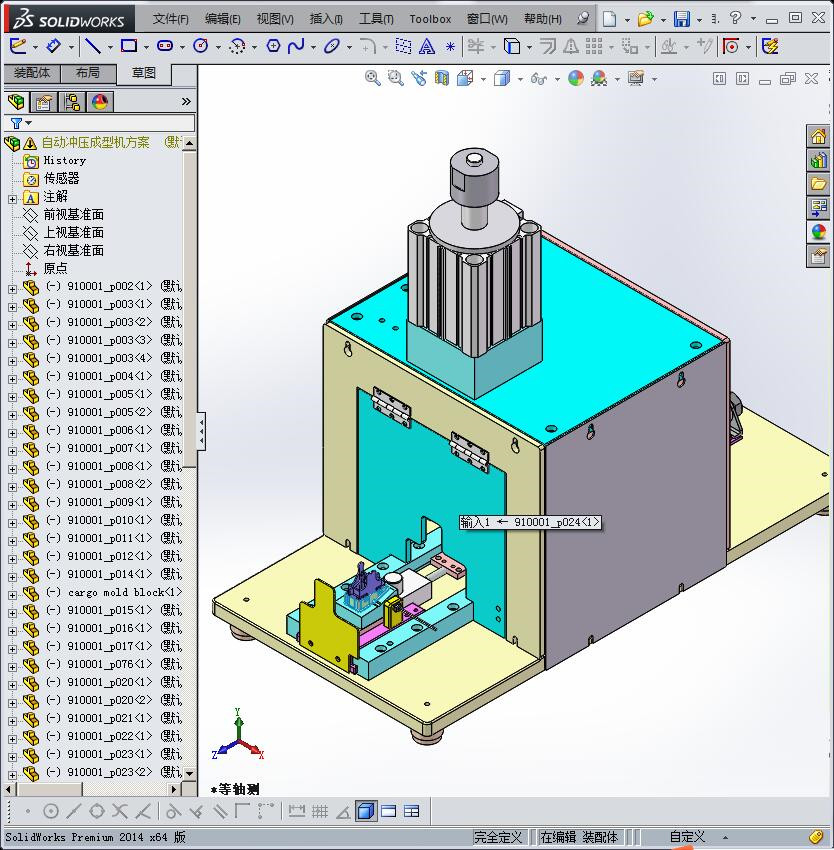Collapse the left panel via splitter handle
Viewport: 834px width, 850px height.
pyautogui.click(x=201, y=431)
